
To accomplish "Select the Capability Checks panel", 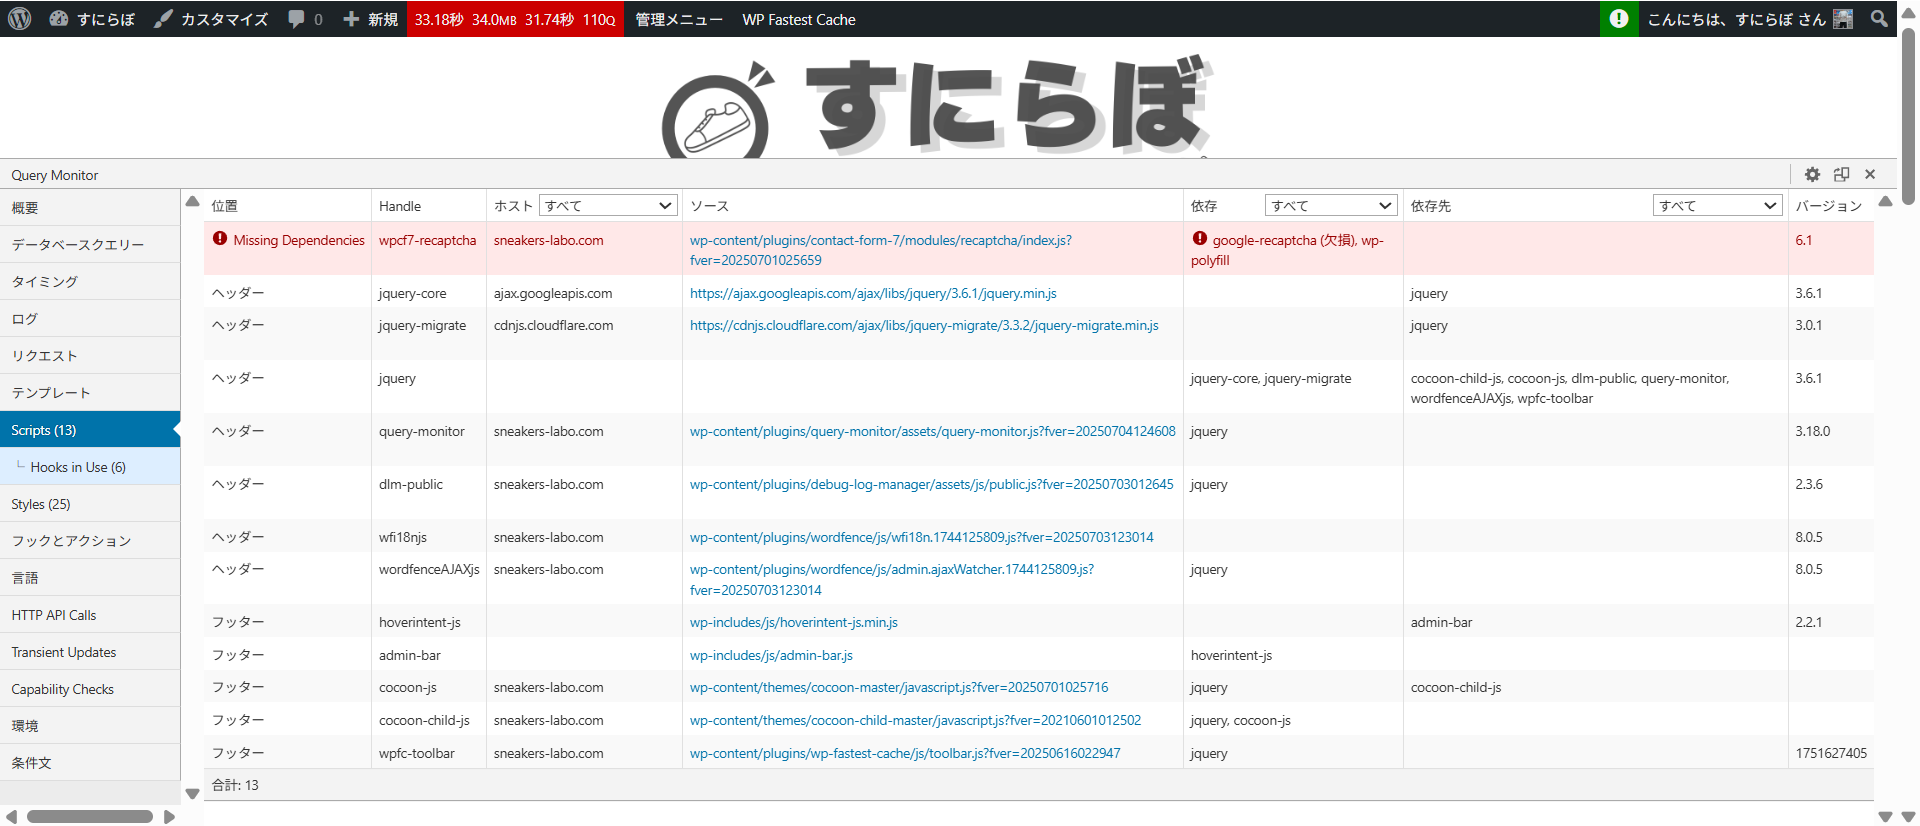I will (90, 689).
